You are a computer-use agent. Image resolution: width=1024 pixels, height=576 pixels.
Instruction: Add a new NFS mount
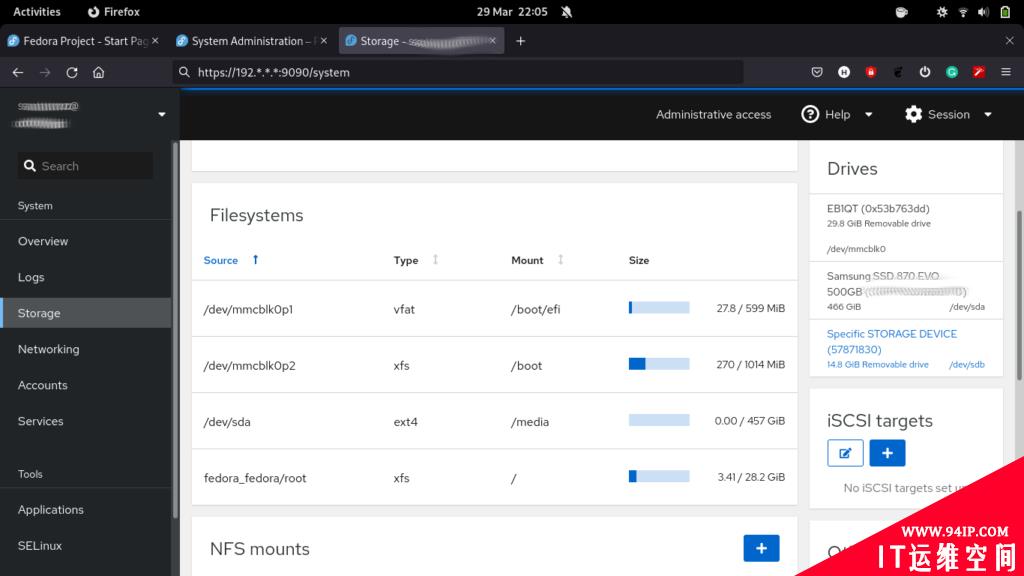pyautogui.click(x=761, y=549)
